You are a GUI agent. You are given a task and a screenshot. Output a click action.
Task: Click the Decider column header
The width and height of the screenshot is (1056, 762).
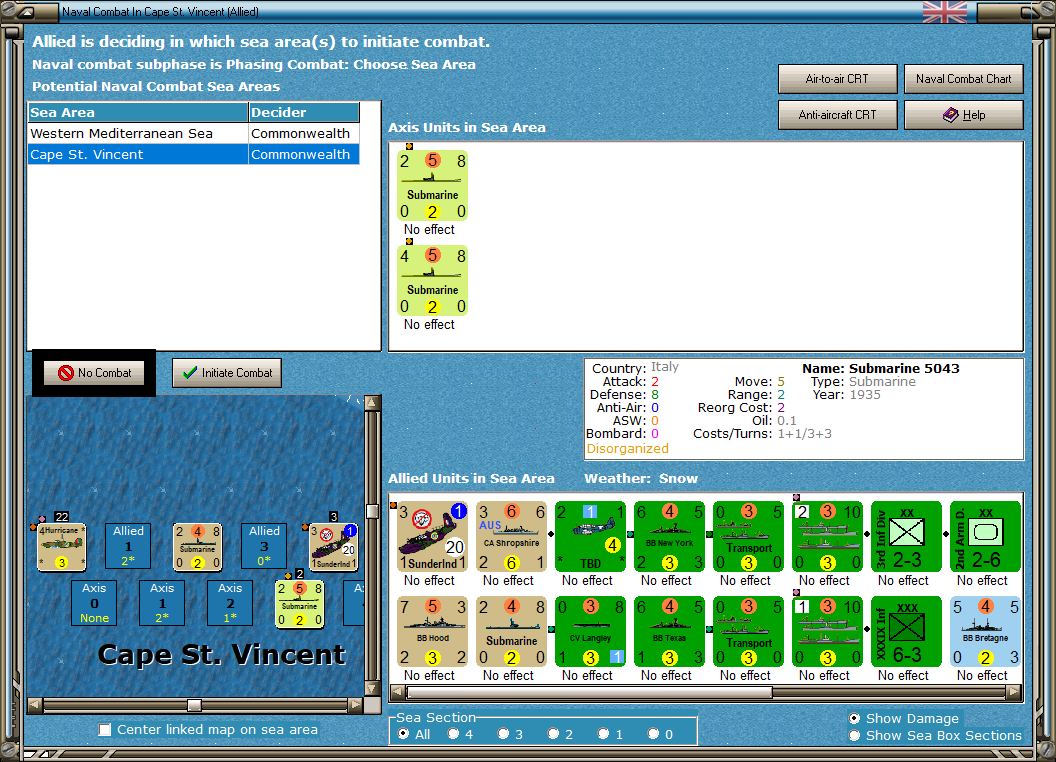(304, 113)
